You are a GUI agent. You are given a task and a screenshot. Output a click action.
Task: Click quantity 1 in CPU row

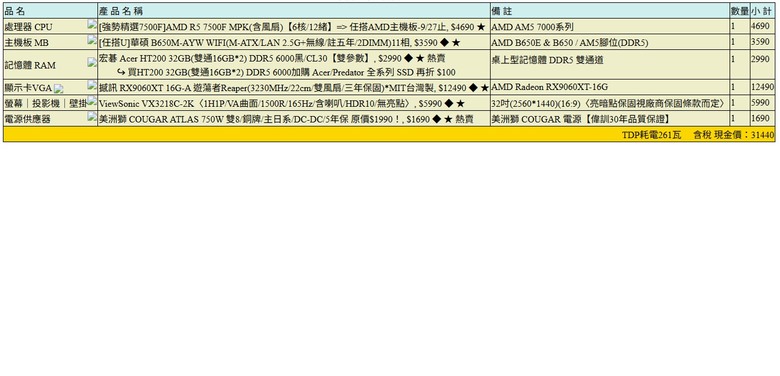733,27
